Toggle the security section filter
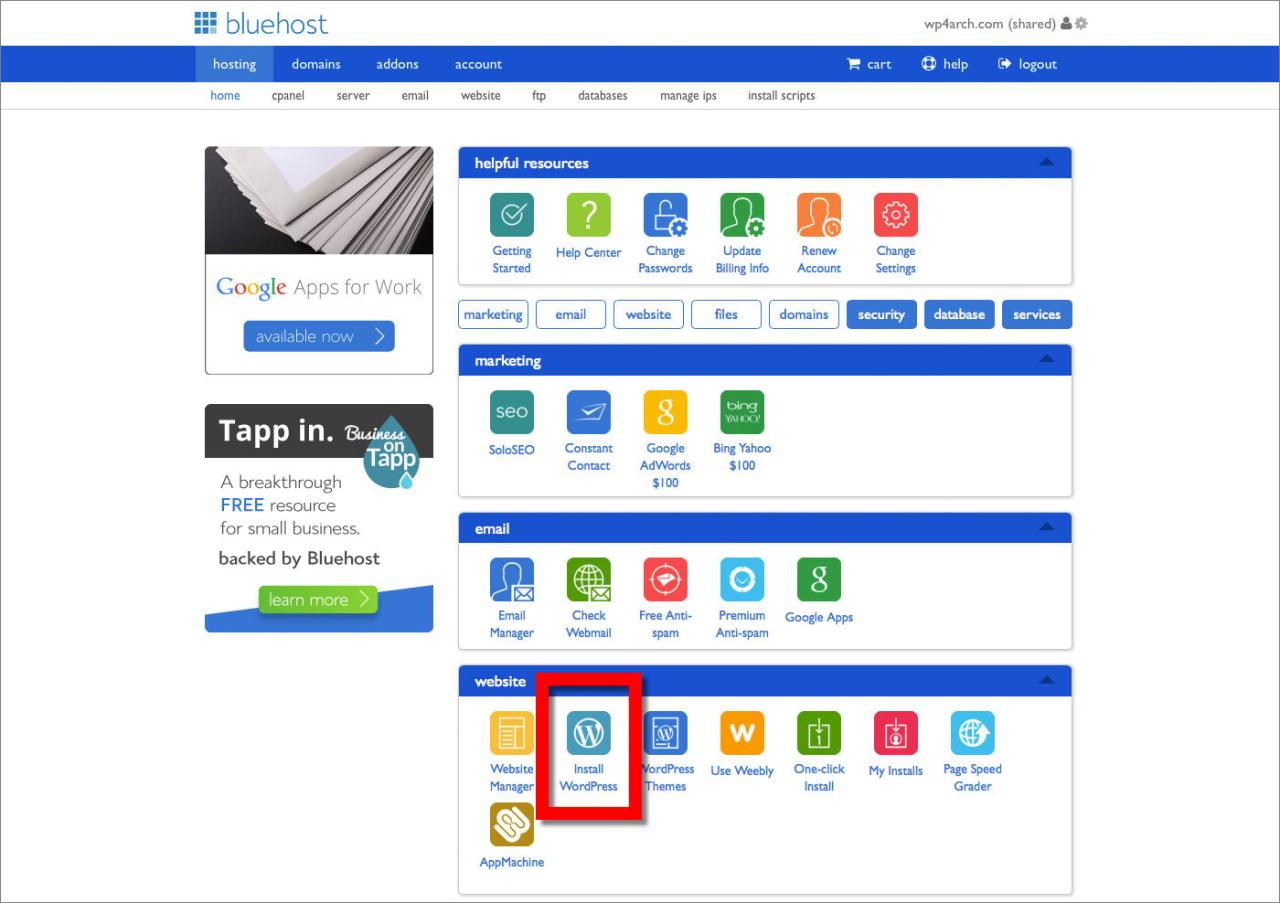 click(881, 314)
